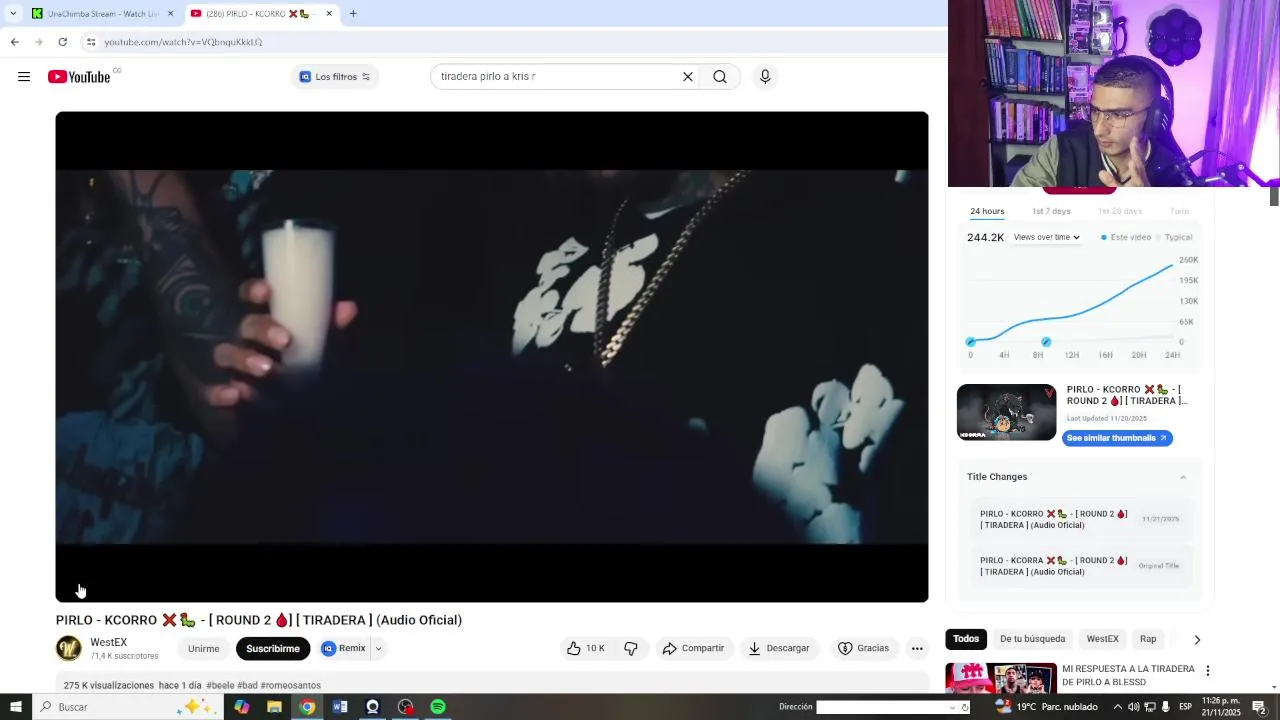Screen dimensions: 1280x720
Task: Select the Todos filter chip
Action: [966, 639]
